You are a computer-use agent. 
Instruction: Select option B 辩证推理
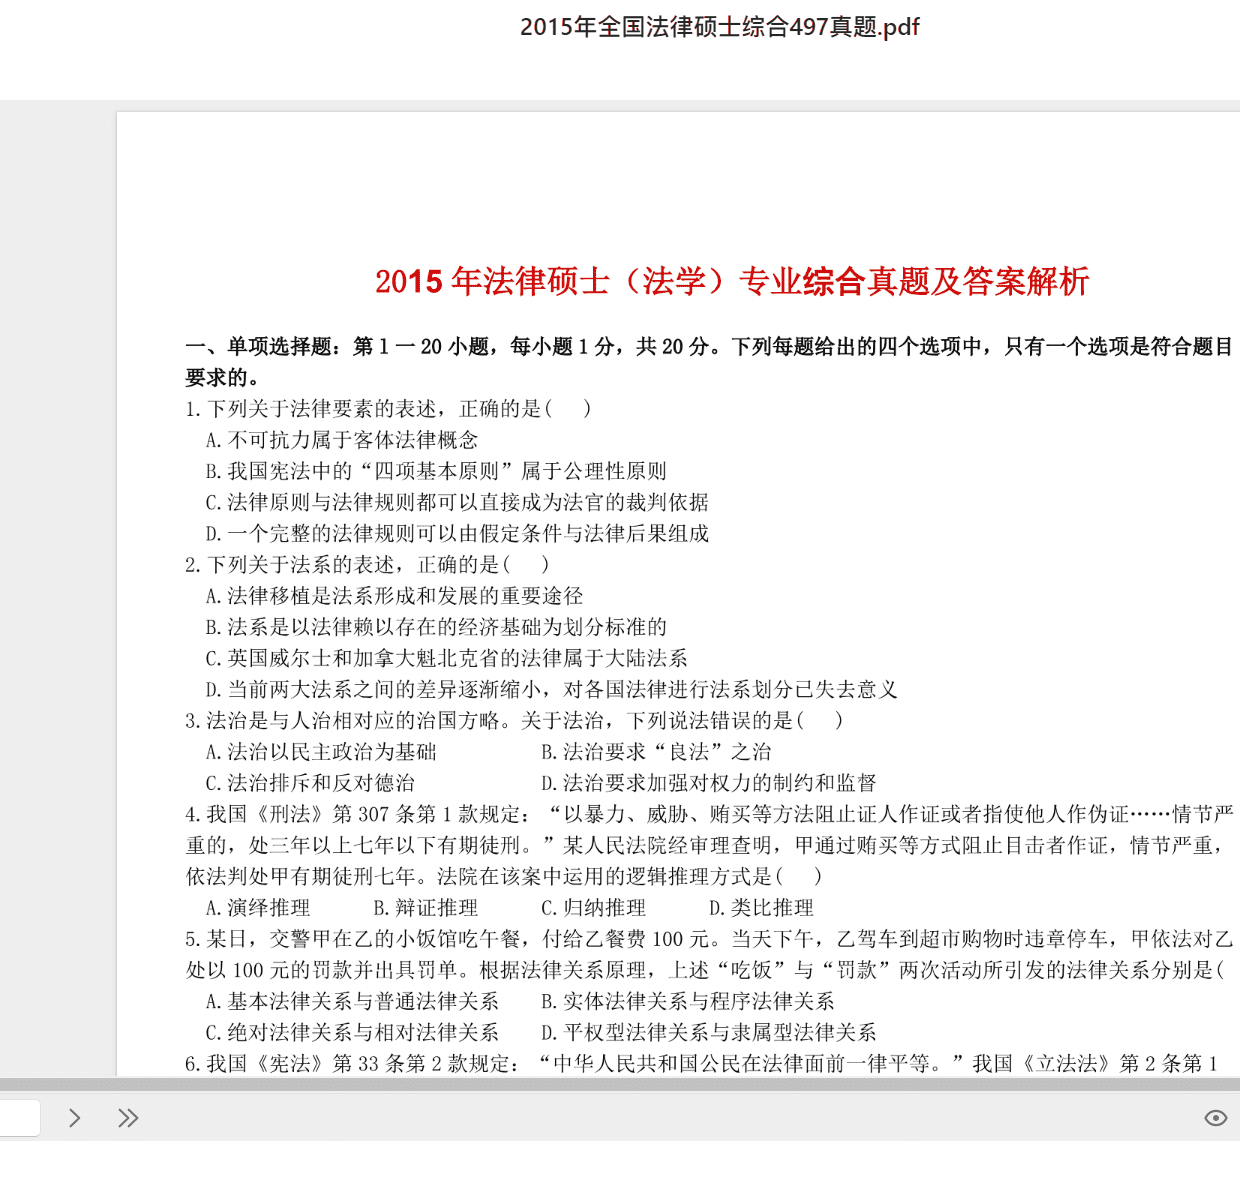tap(426, 908)
